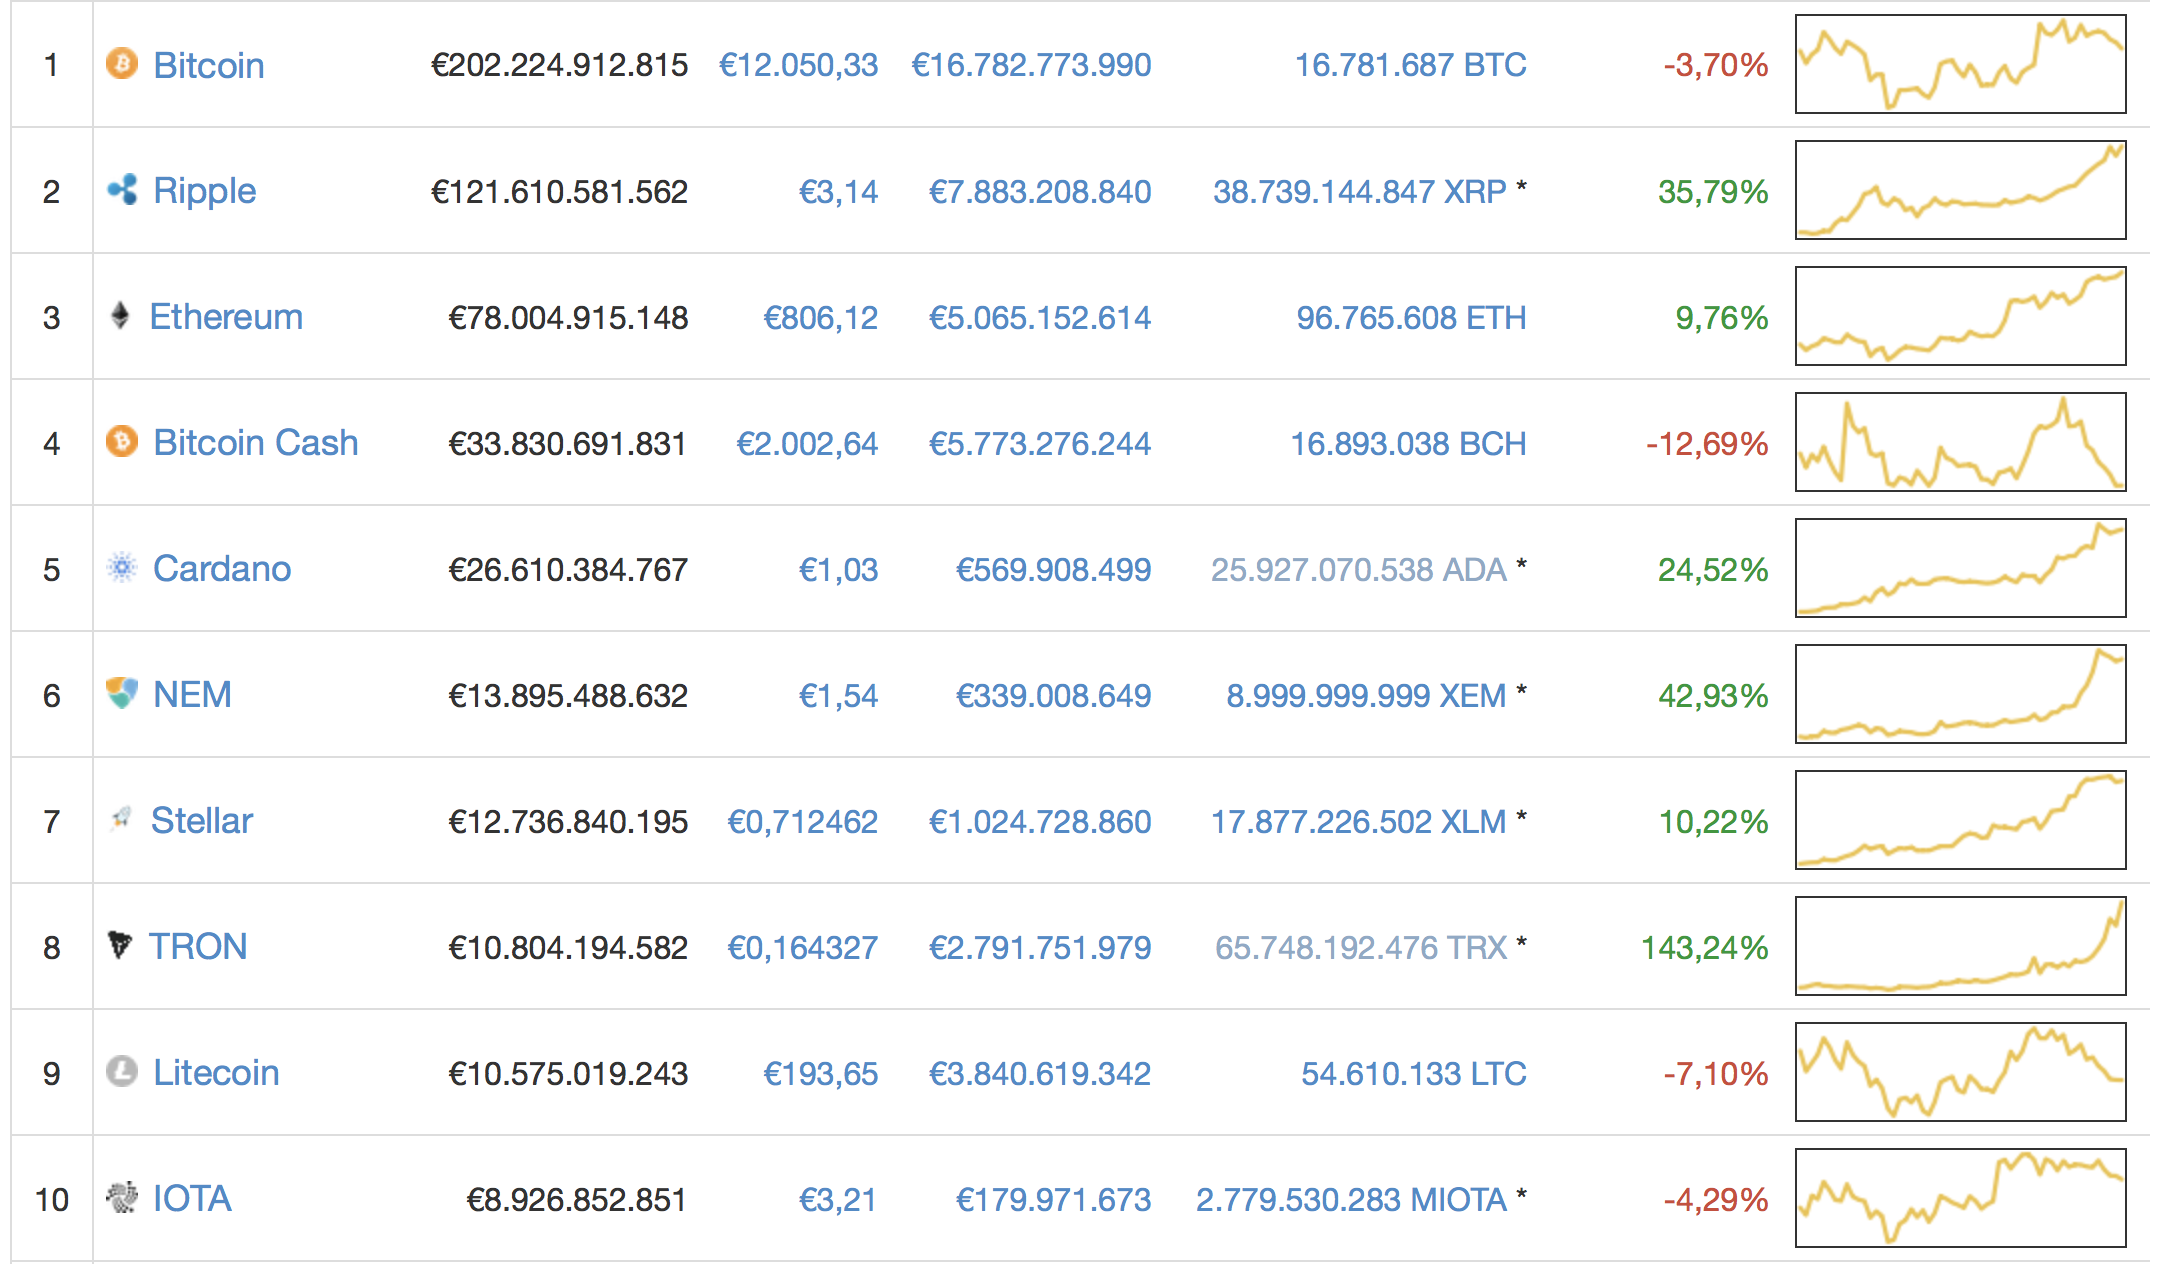The height and width of the screenshot is (1264, 2164).
Task: Open TRON price €0,164327 link
Action: click(x=802, y=948)
